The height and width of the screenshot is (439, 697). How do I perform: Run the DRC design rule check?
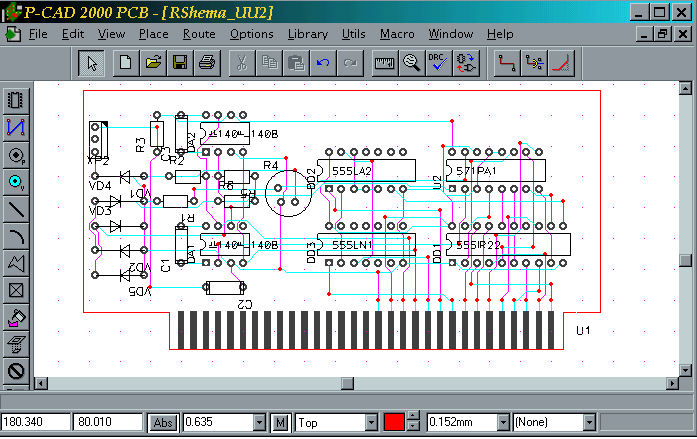[x=439, y=63]
